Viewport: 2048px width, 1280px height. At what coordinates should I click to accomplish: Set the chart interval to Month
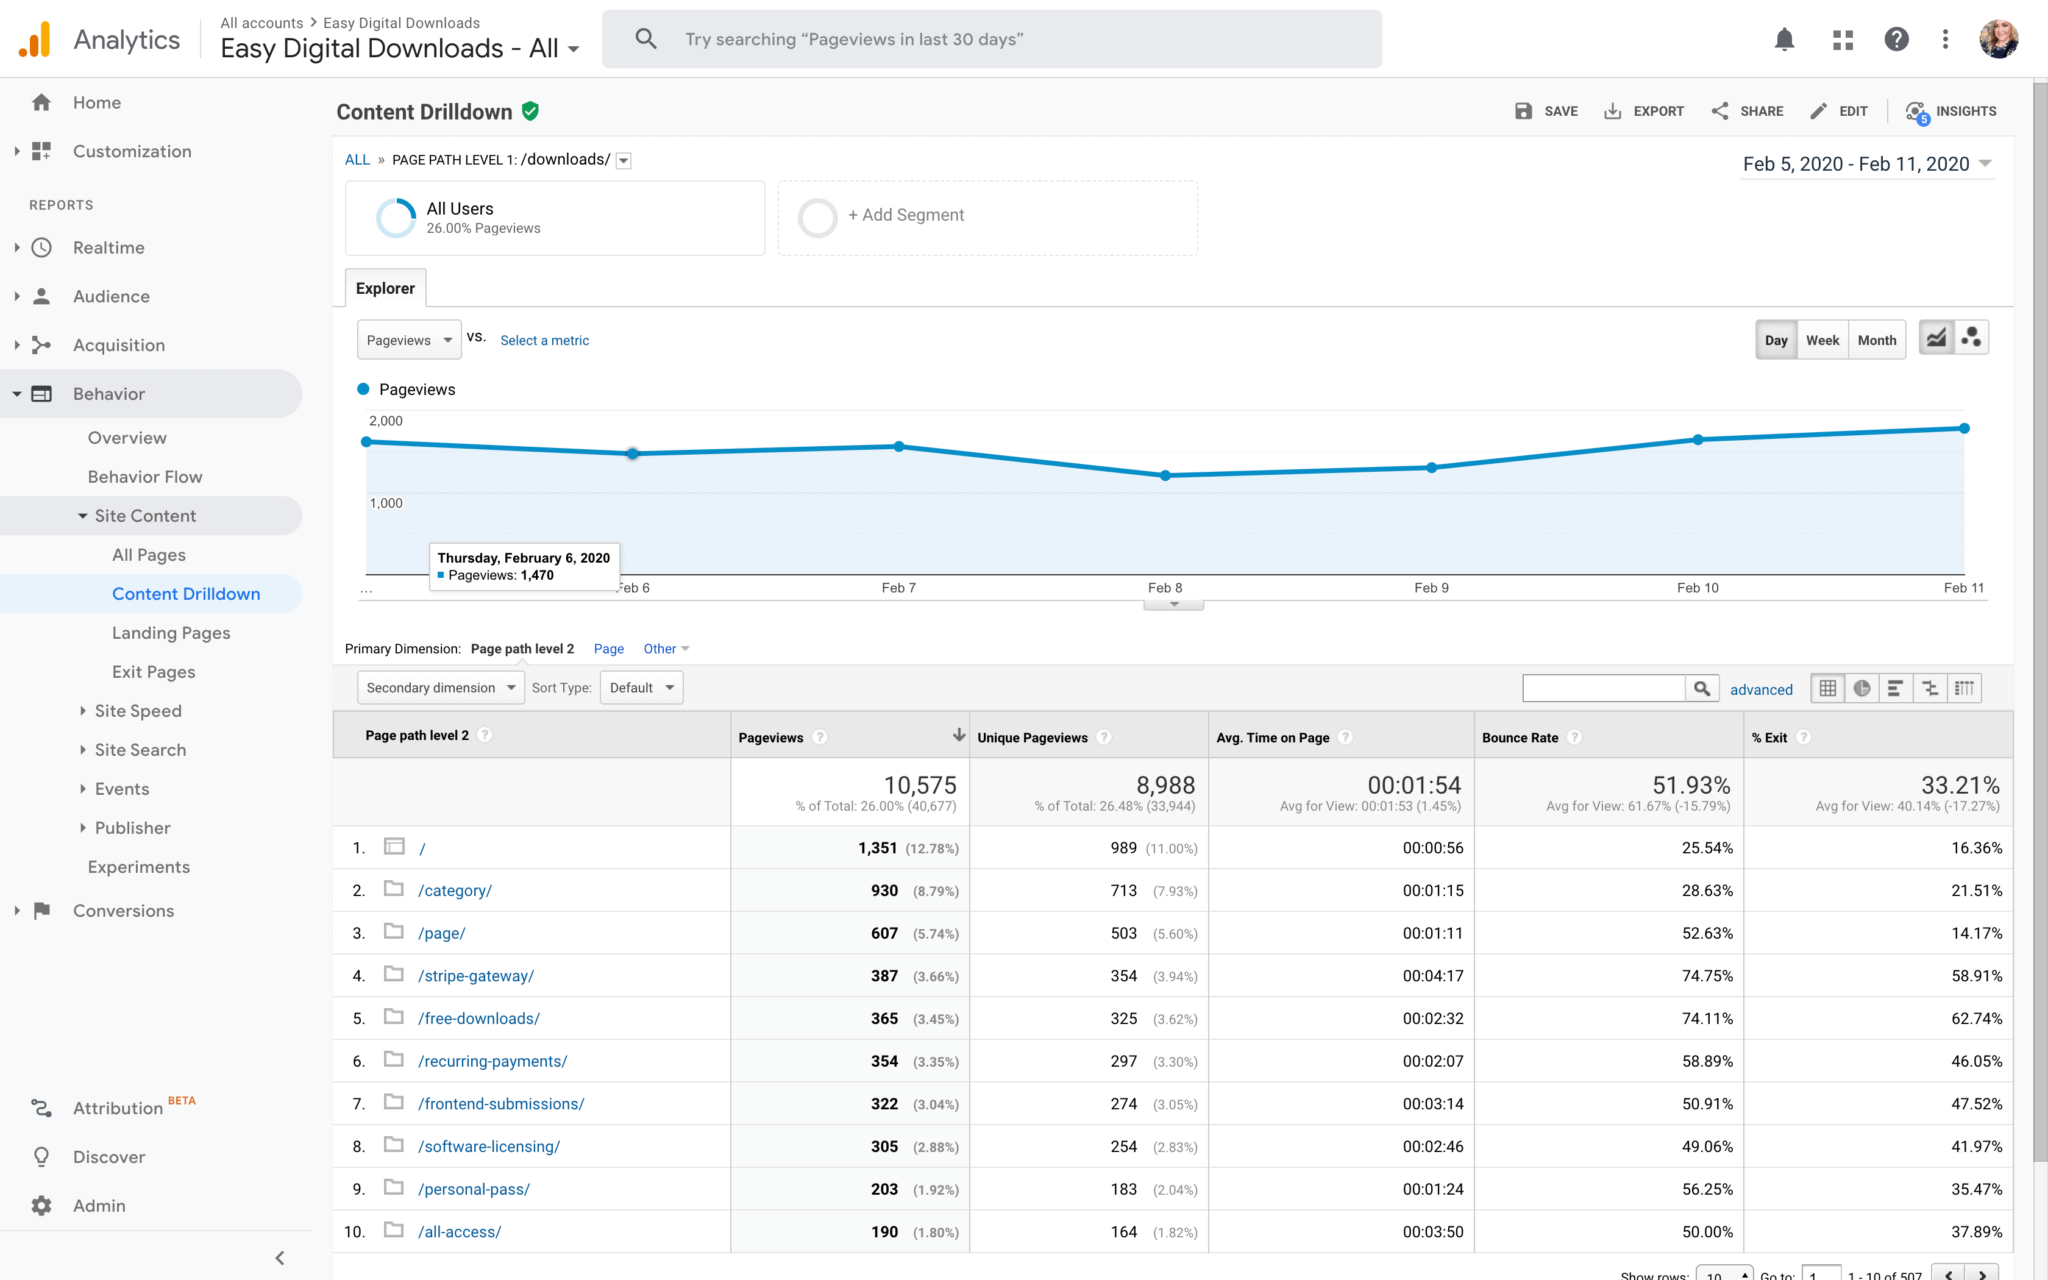(x=1877, y=340)
